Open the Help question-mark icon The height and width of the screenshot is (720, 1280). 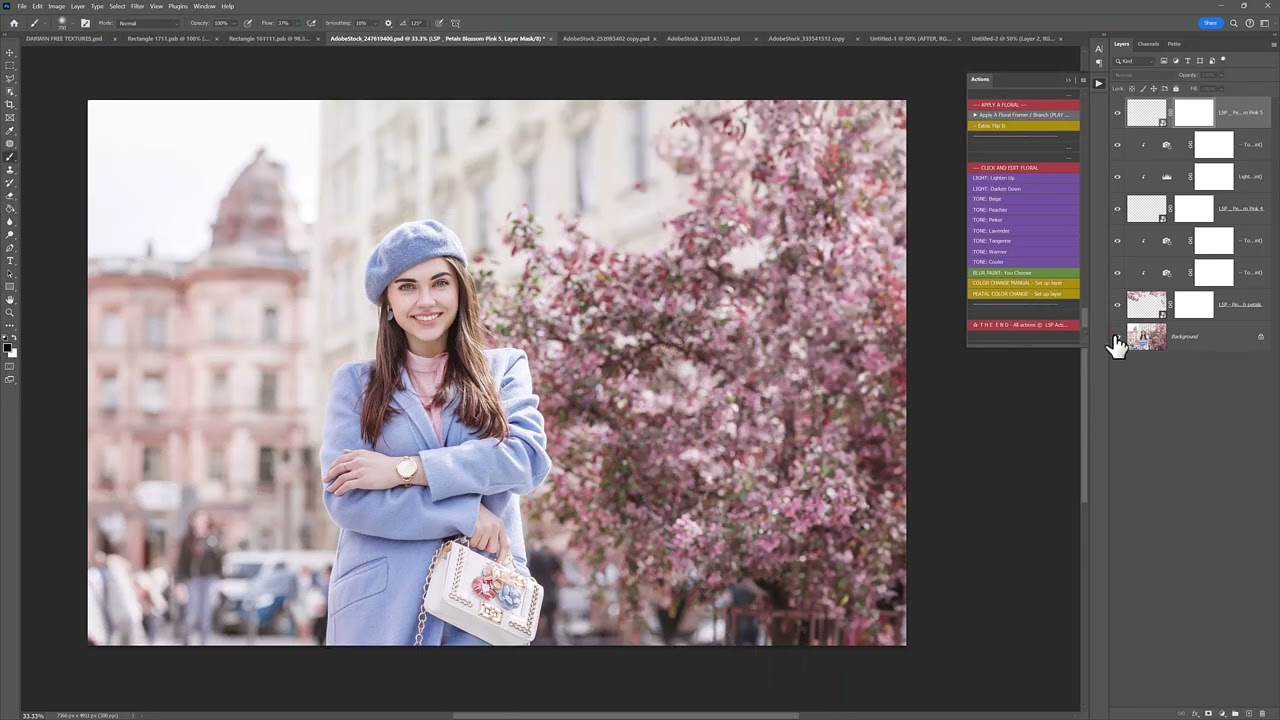(x=1250, y=23)
